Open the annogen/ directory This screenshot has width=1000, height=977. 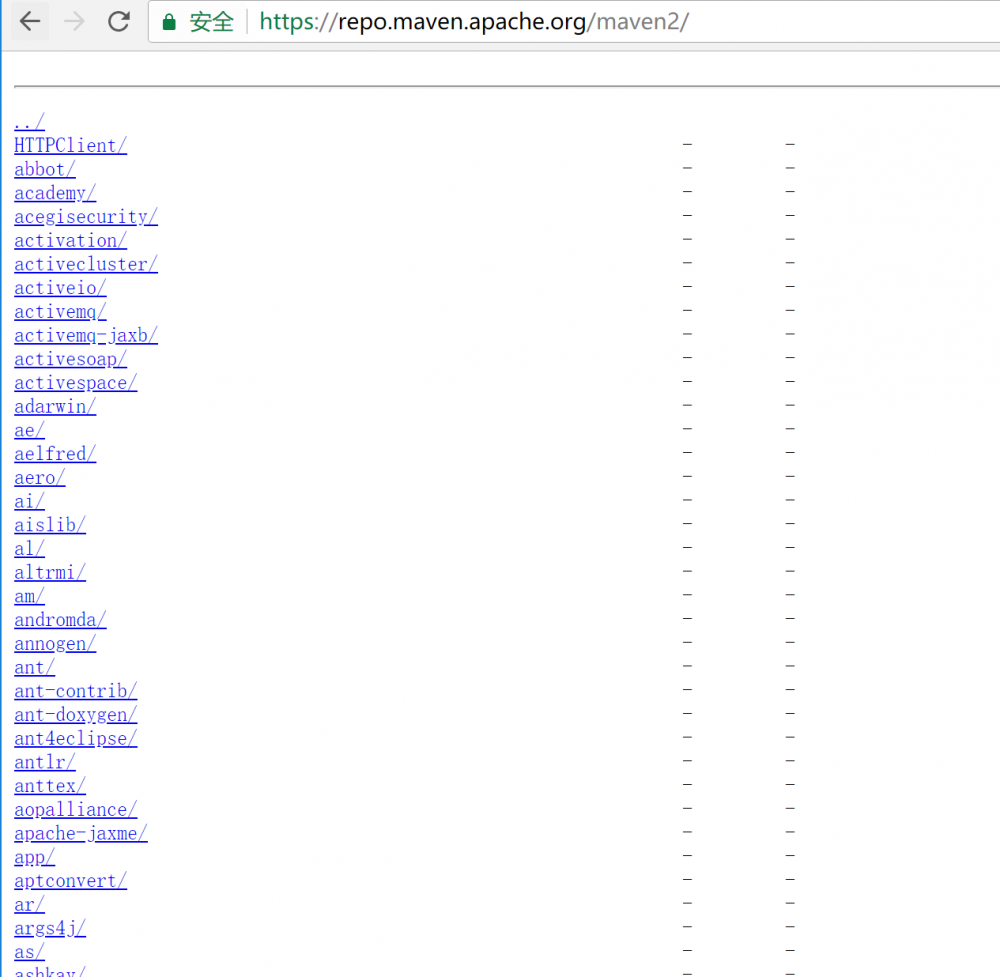(55, 643)
